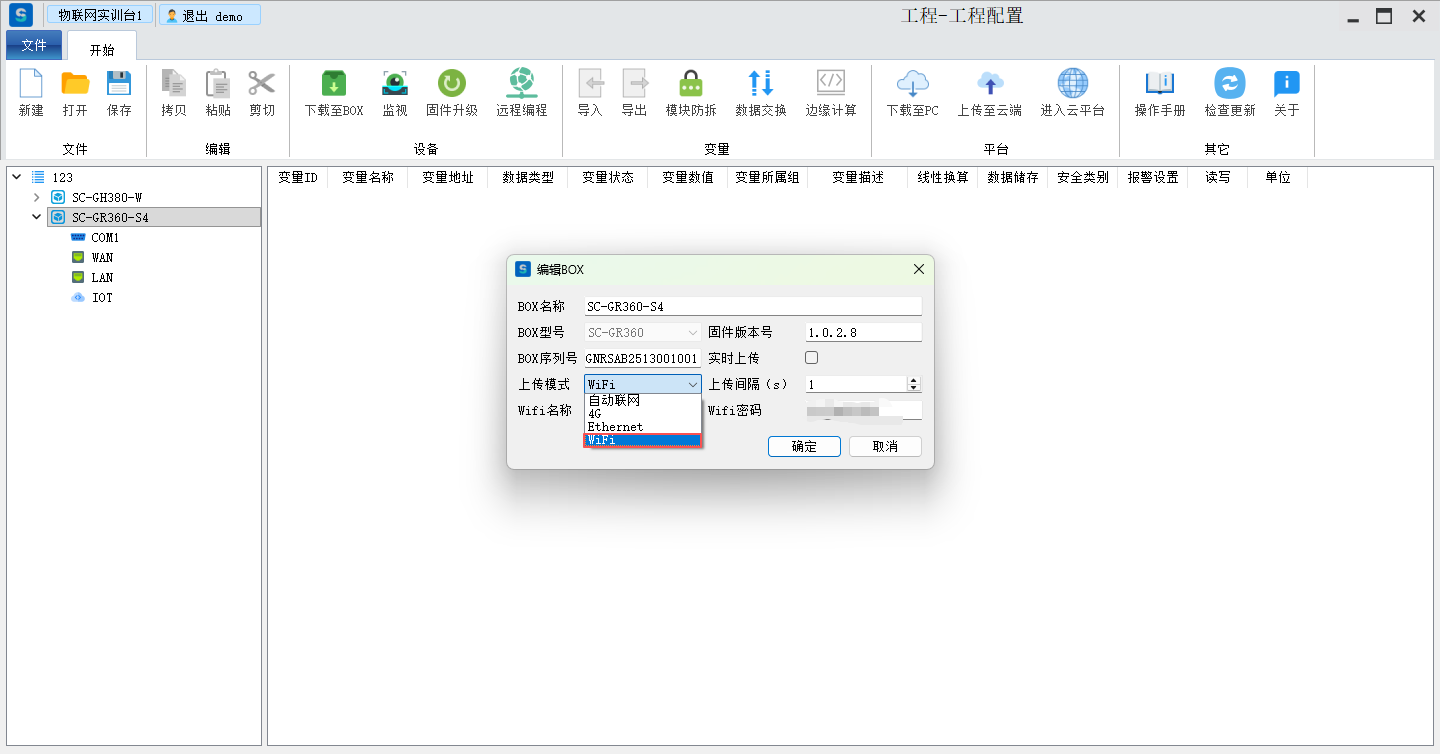The image size is (1440, 754).
Task: Start 固件升级 firmware upgrade
Action: tap(451, 84)
